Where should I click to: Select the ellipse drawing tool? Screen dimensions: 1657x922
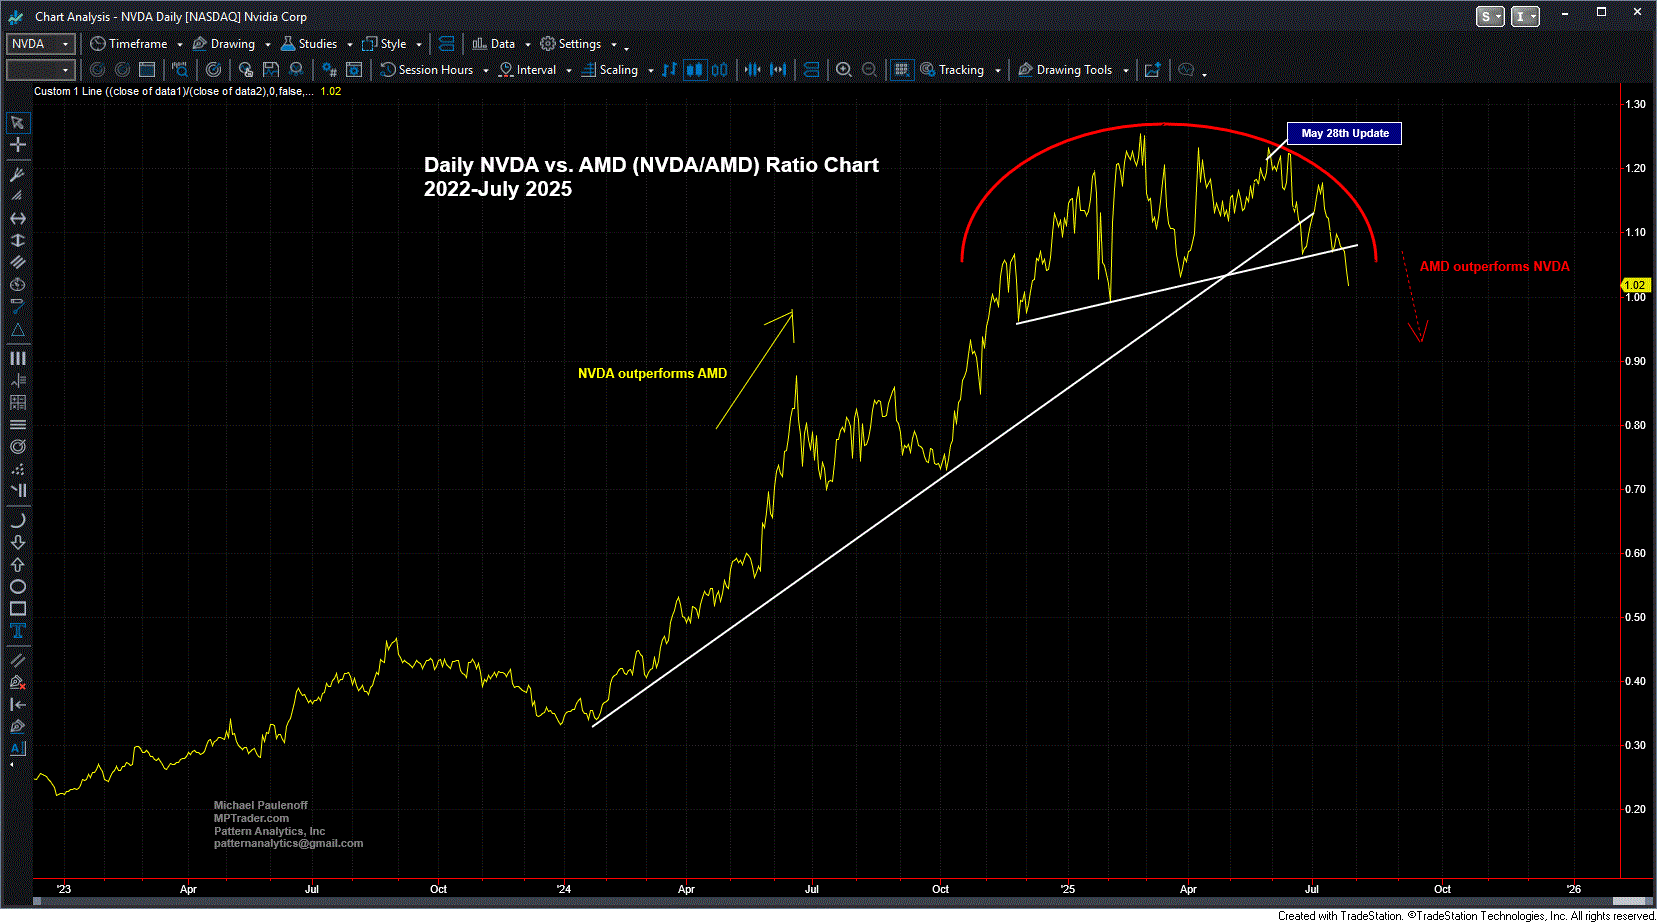(x=17, y=586)
